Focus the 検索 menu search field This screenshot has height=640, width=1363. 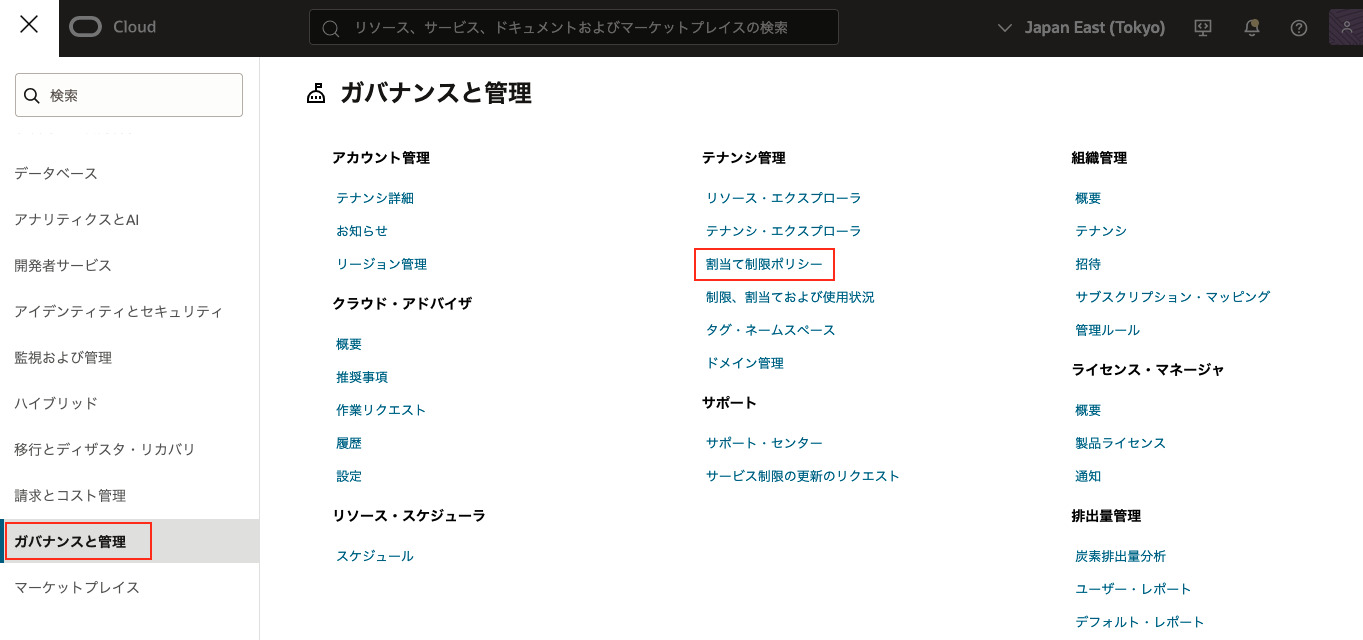pos(129,96)
